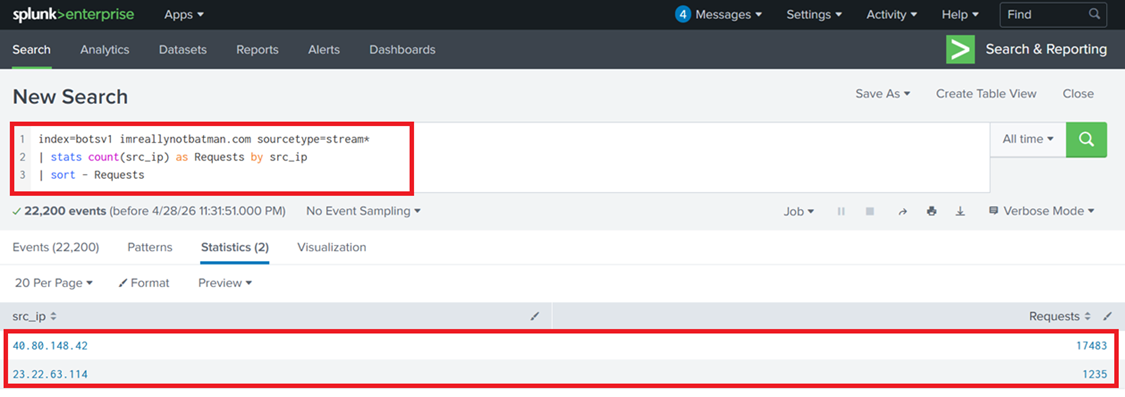Export search results with download icon
This screenshot has width=1125, height=397.
[x=960, y=212]
